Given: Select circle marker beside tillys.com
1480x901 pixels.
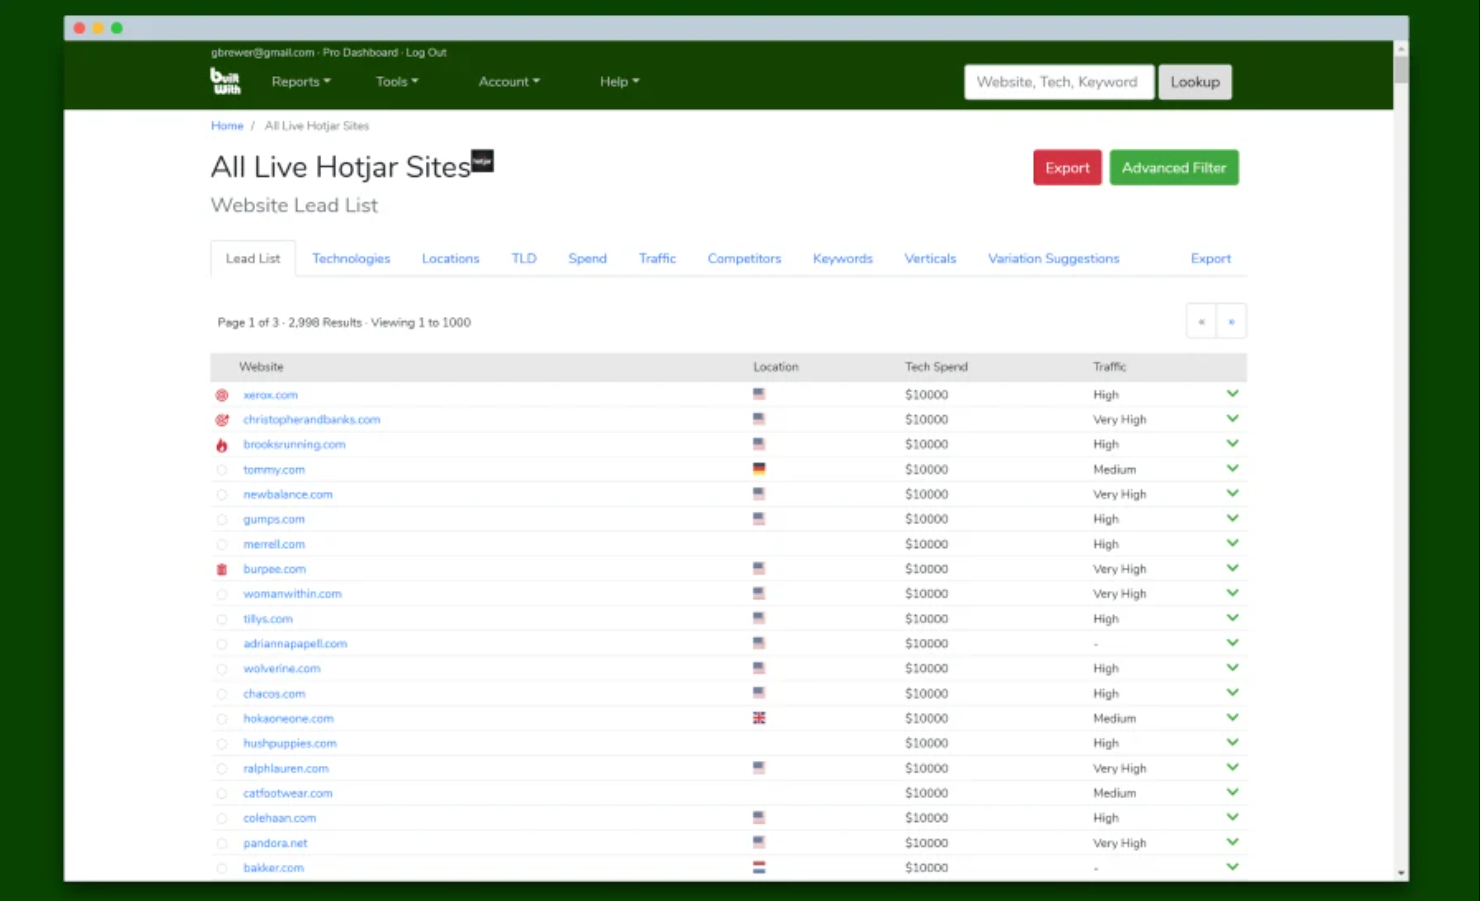Looking at the screenshot, I should tap(222, 619).
